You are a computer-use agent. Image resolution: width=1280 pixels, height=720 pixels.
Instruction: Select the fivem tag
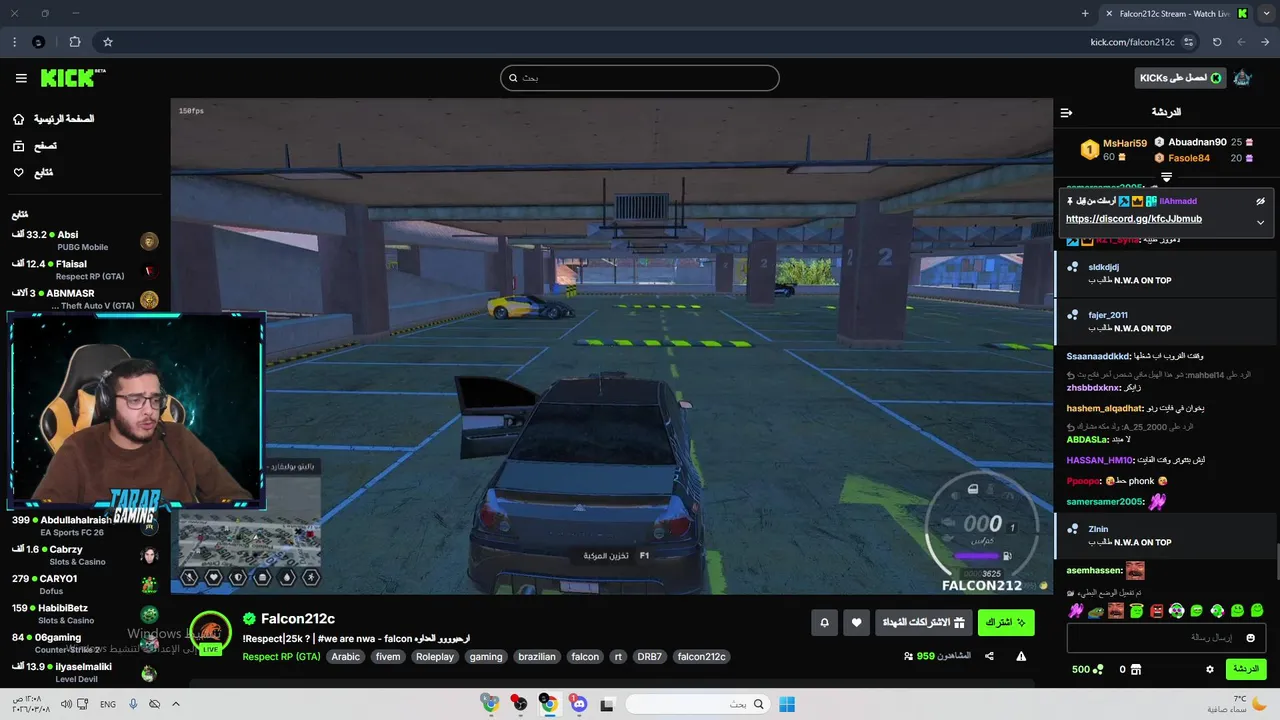pos(388,657)
